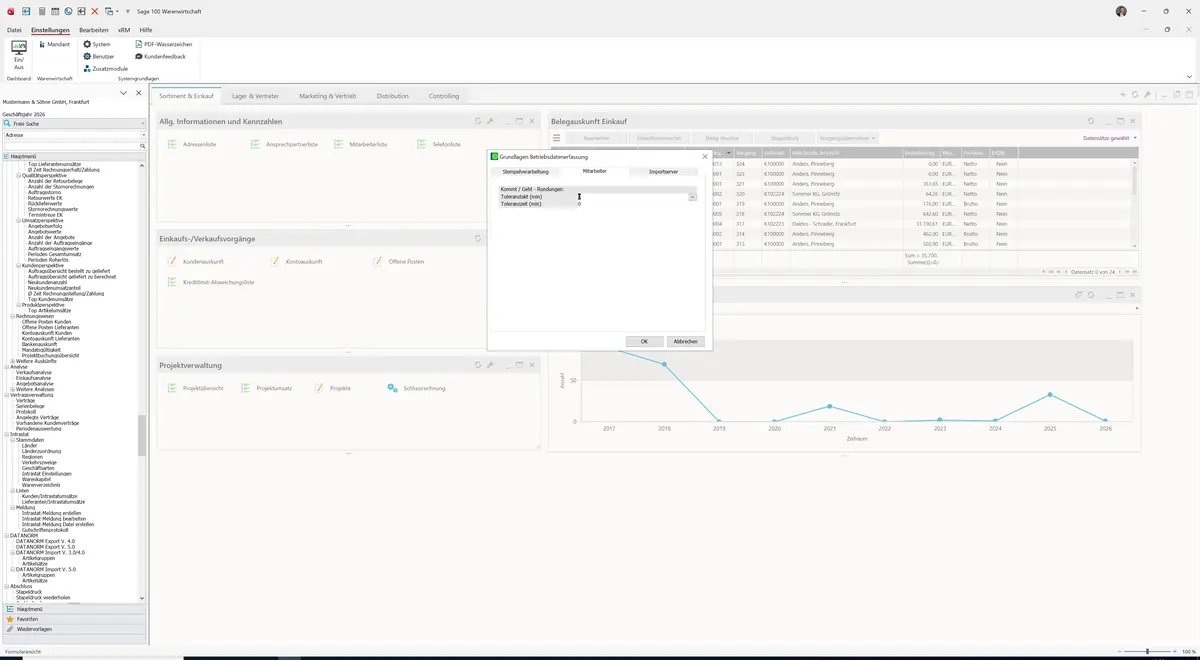Viewport: 1200px width, 660px height.
Task: Open the Wiedervorlagen navigation section
Action: tap(74, 629)
